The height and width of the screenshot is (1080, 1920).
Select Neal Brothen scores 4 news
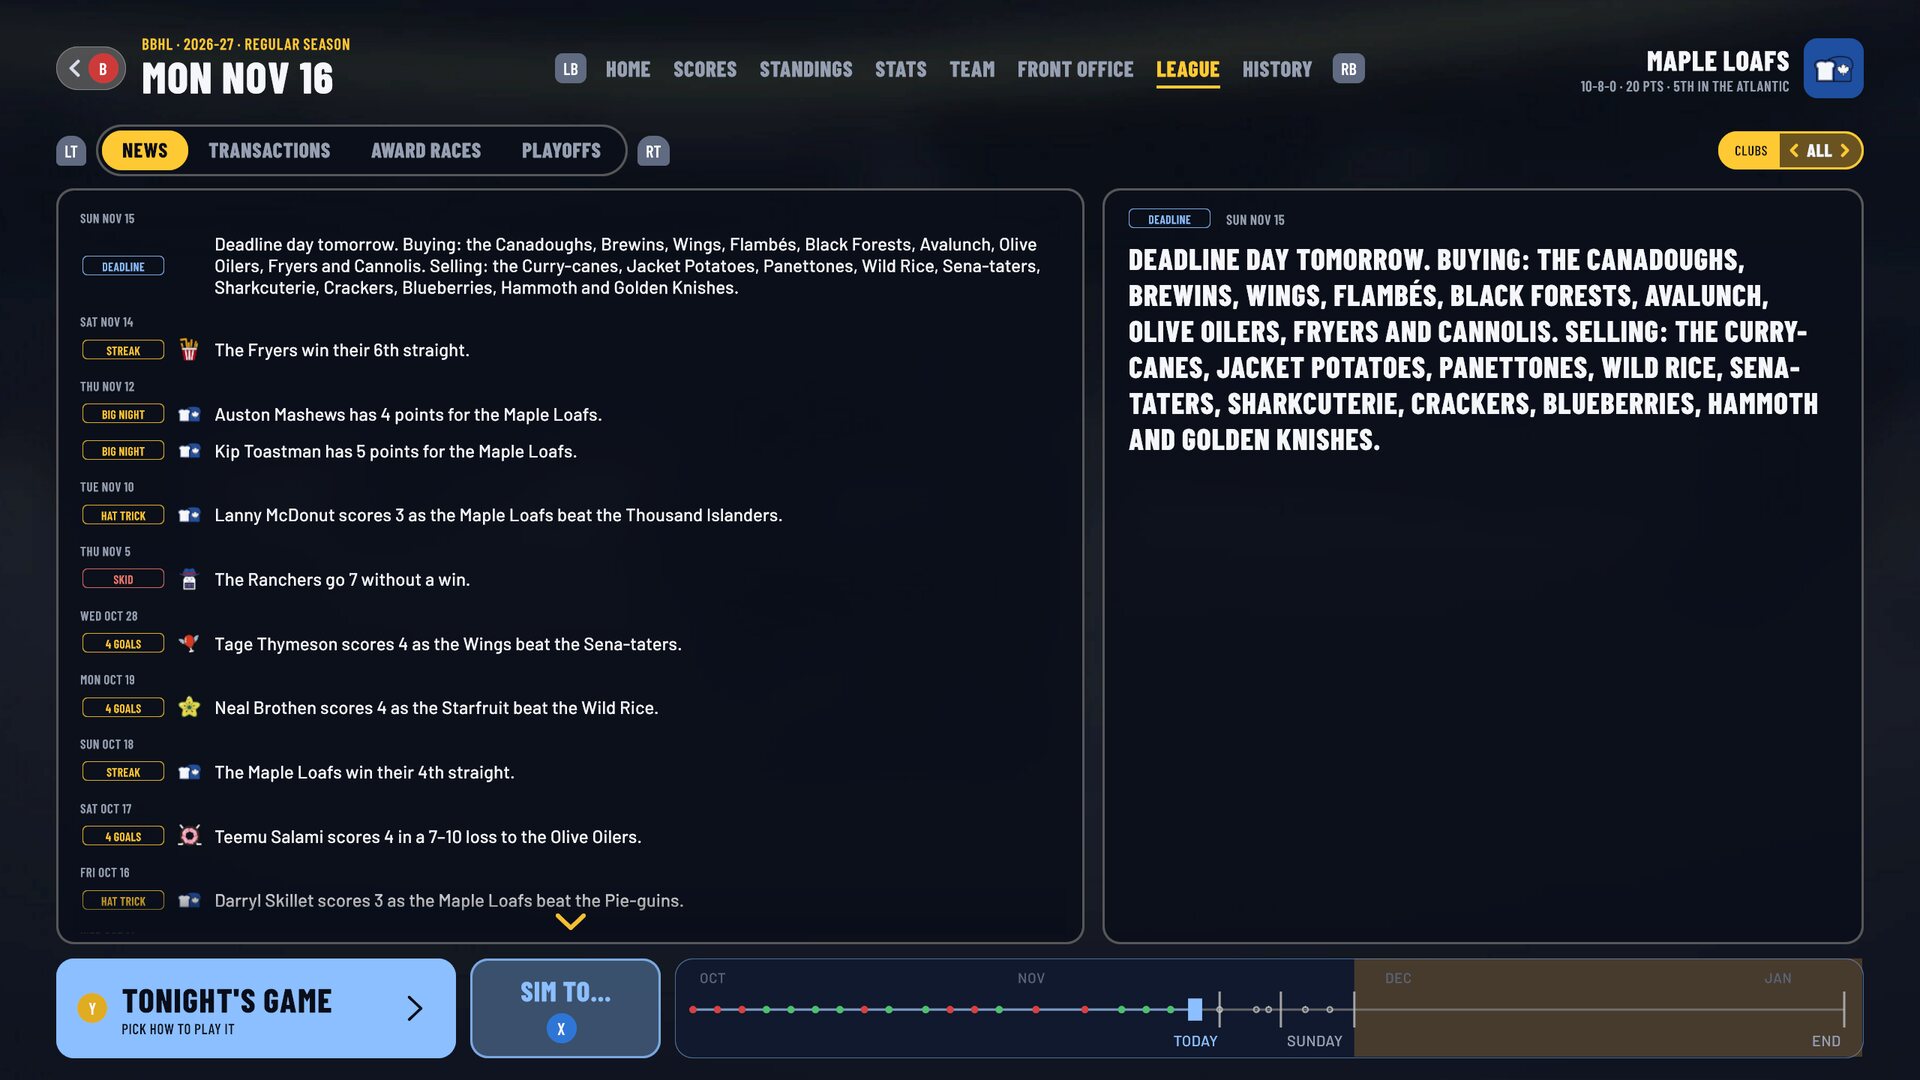pyautogui.click(x=570, y=708)
